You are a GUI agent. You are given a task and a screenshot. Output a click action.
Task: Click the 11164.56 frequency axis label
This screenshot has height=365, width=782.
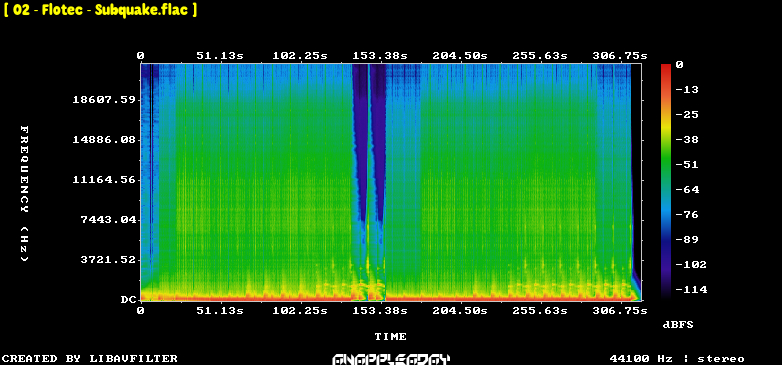pyautogui.click(x=104, y=180)
